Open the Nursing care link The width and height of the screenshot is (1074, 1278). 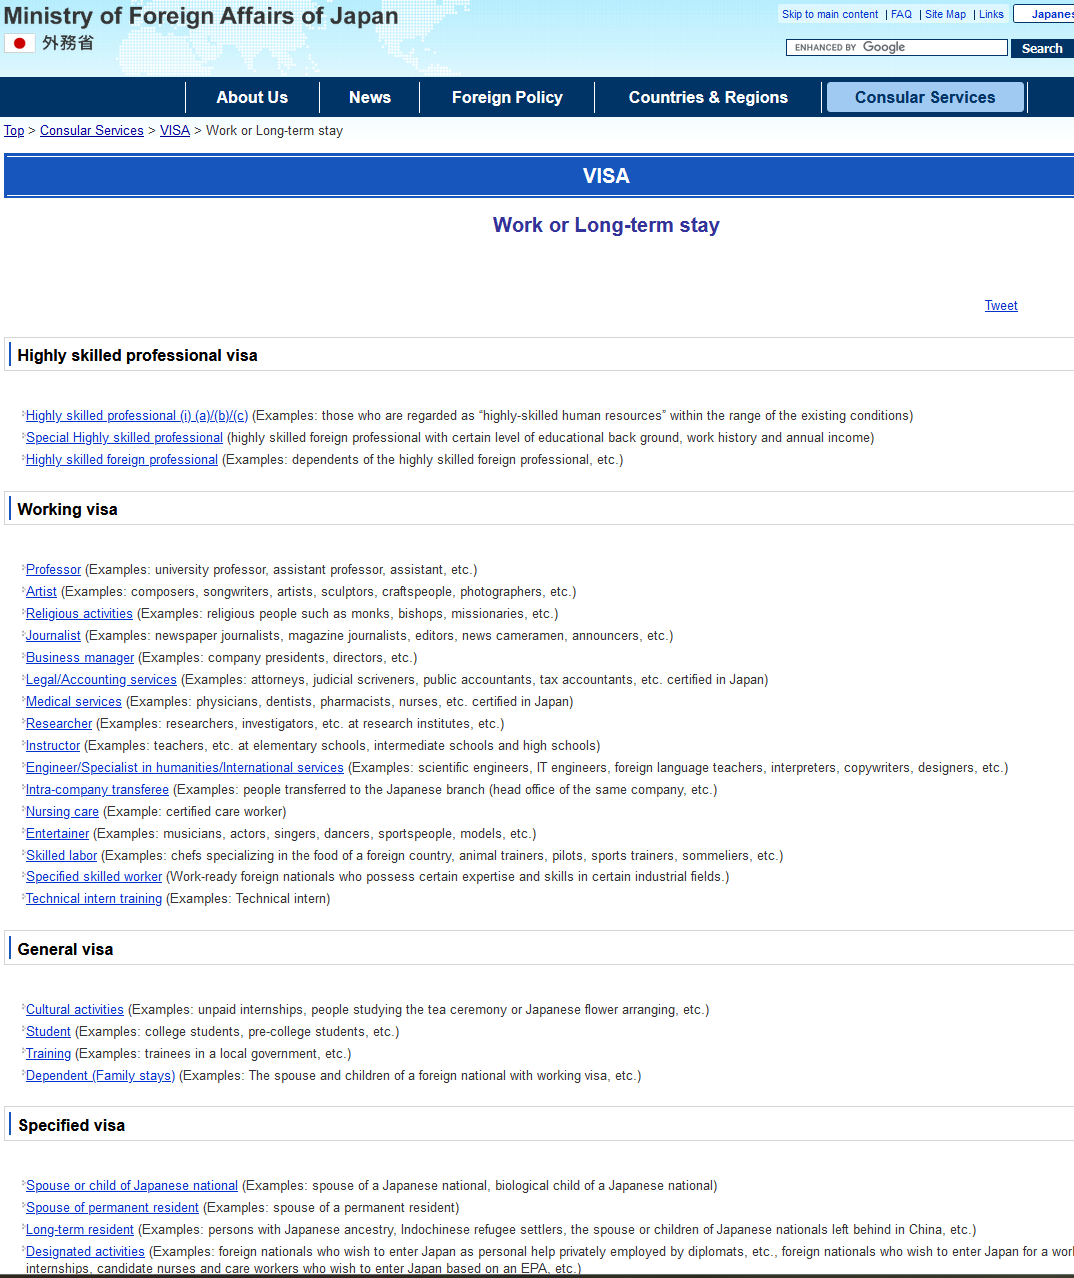pos(62,812)
